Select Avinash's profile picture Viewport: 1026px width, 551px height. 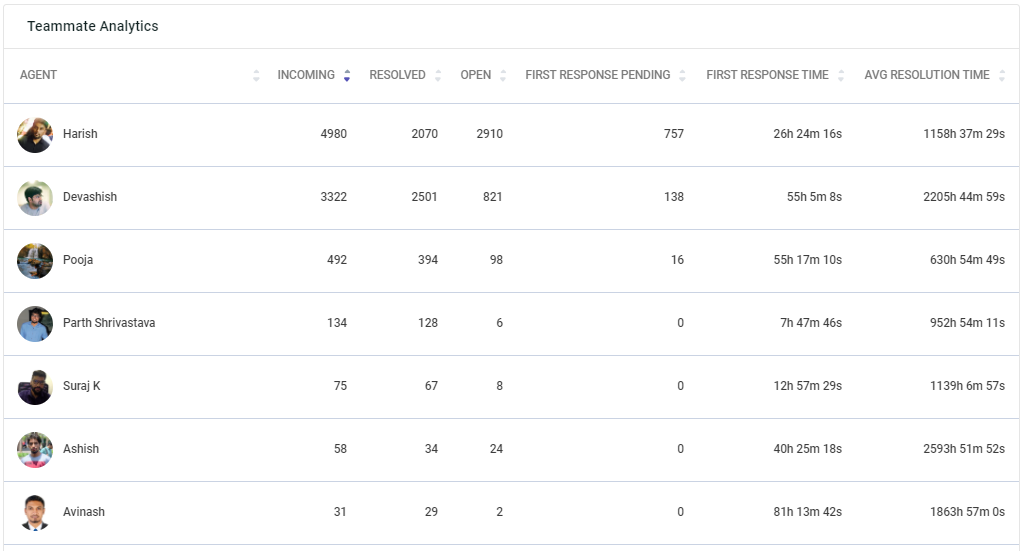pyautogui.click(x=35, y=512)
